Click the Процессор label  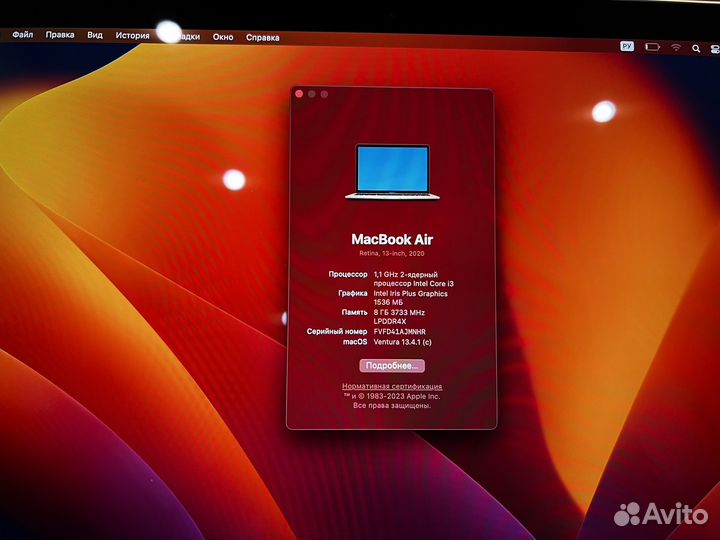pos(348,274)
